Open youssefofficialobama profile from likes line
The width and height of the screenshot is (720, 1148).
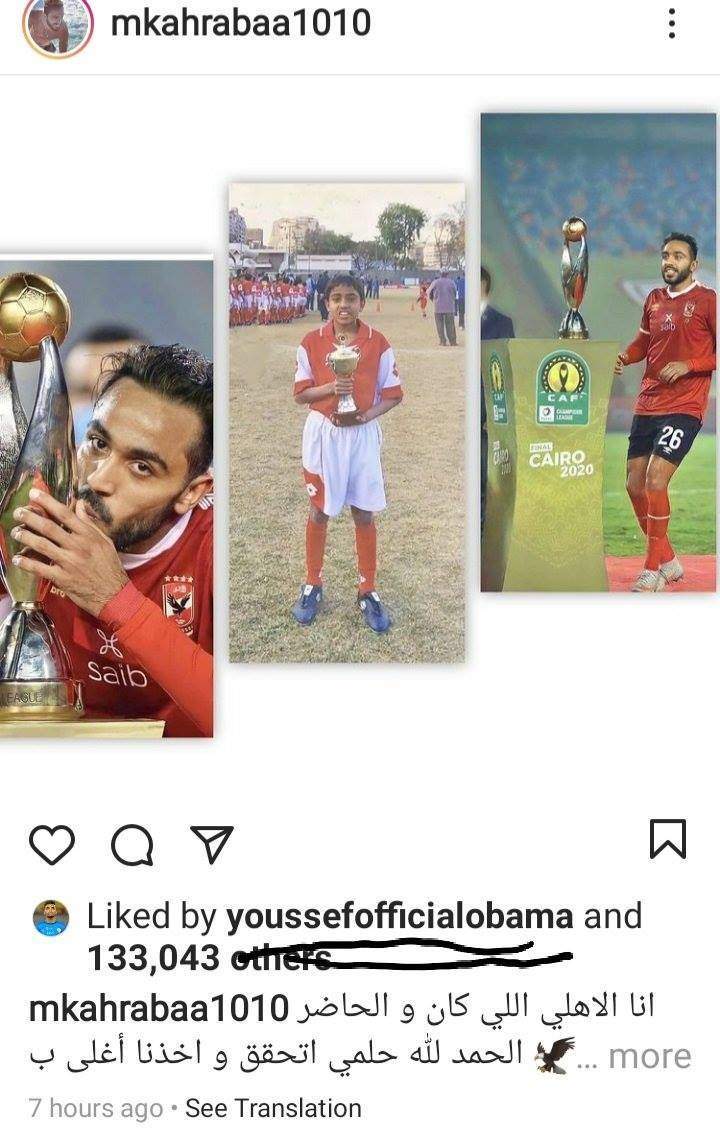pos(400,917)
